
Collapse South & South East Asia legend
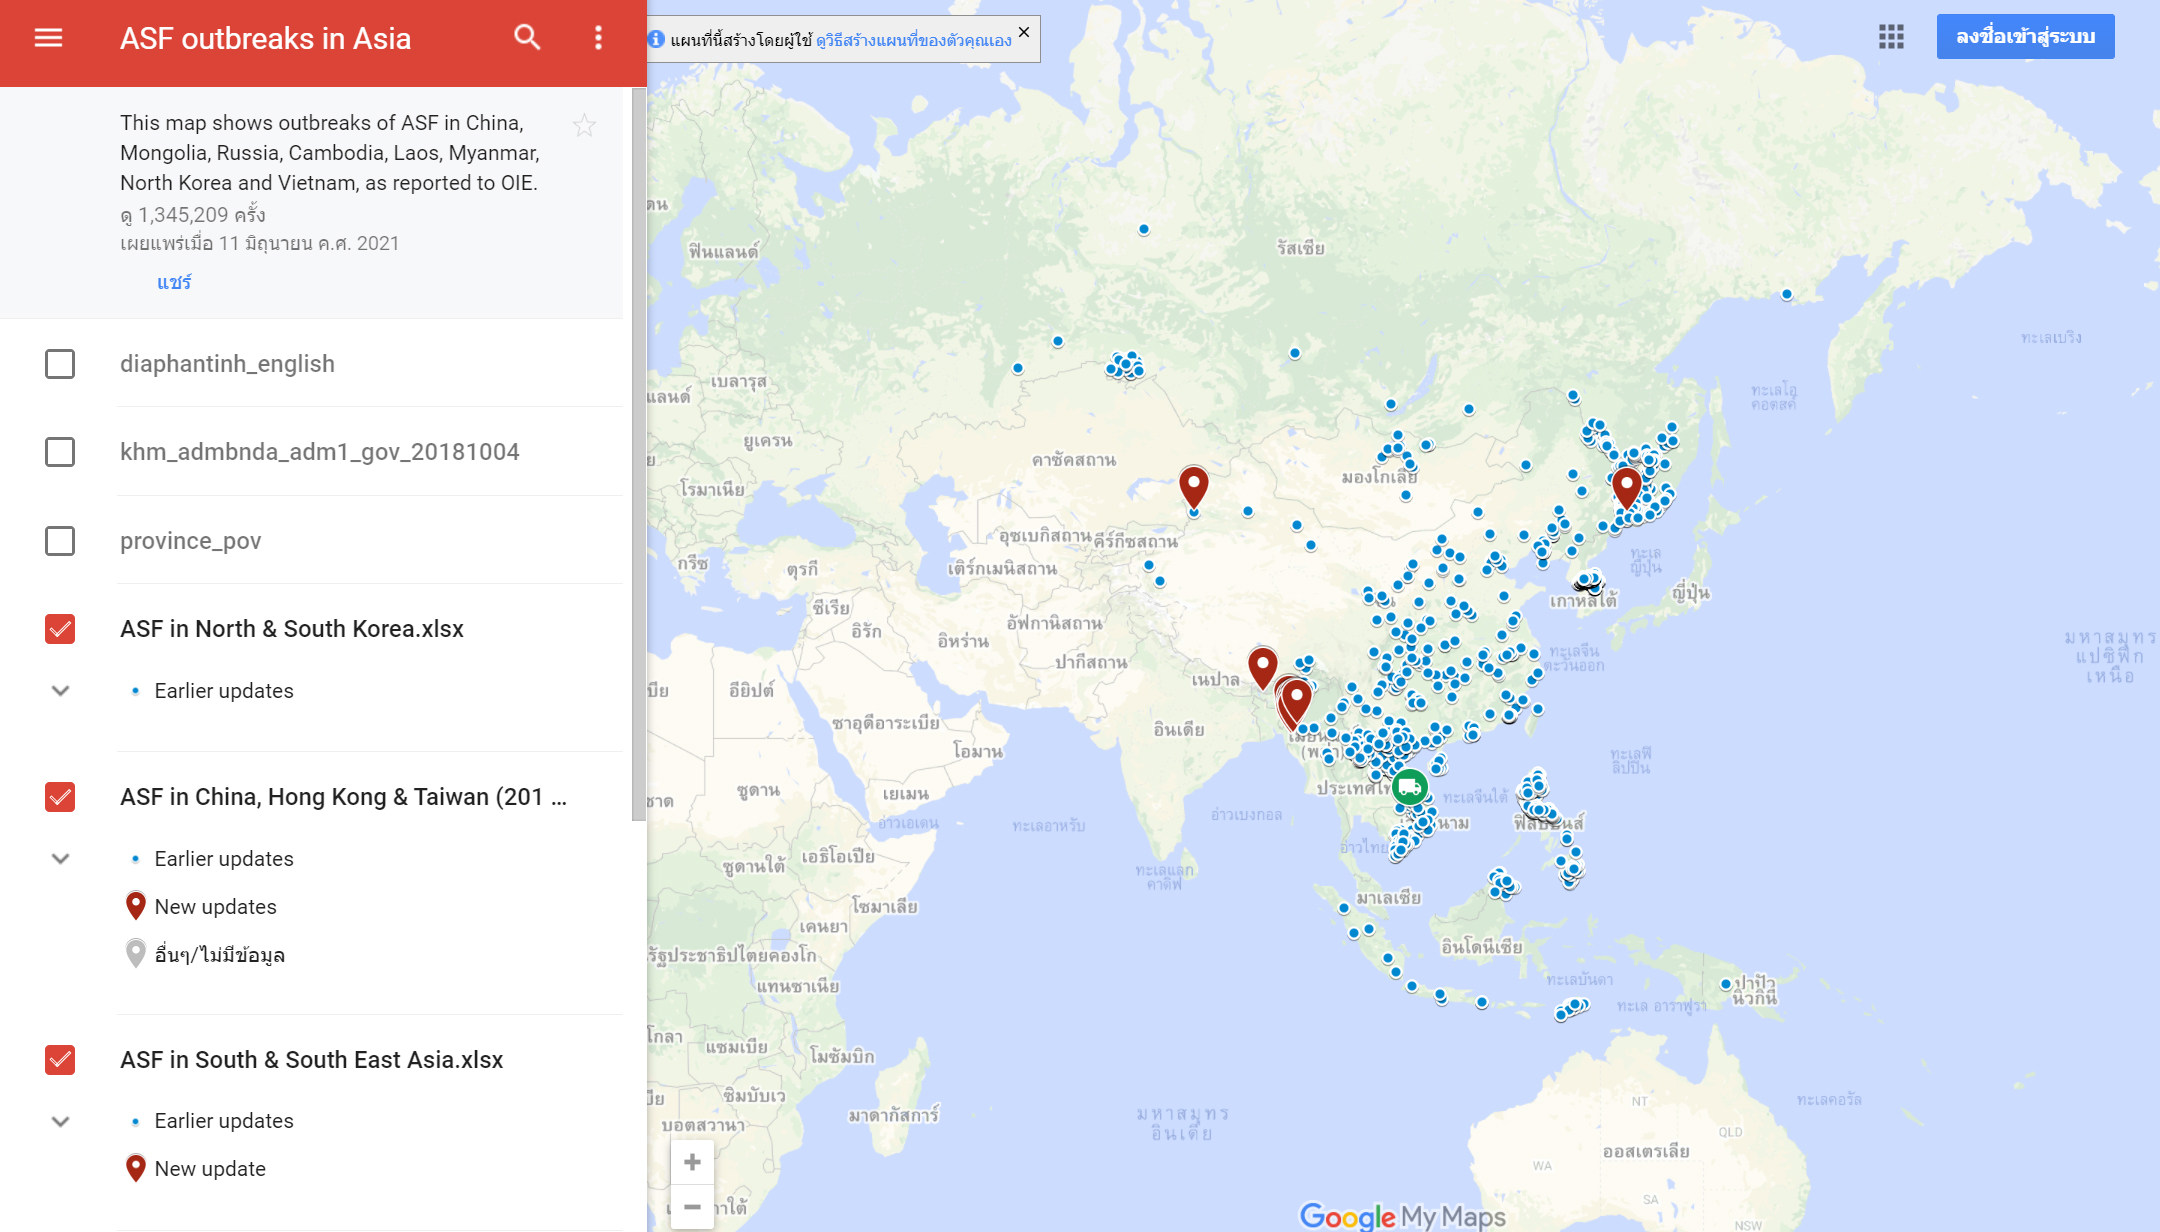tap(60, 1121)
